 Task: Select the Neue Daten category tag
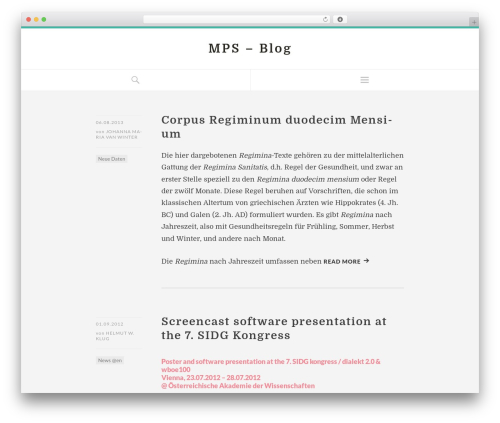[111, 159]
